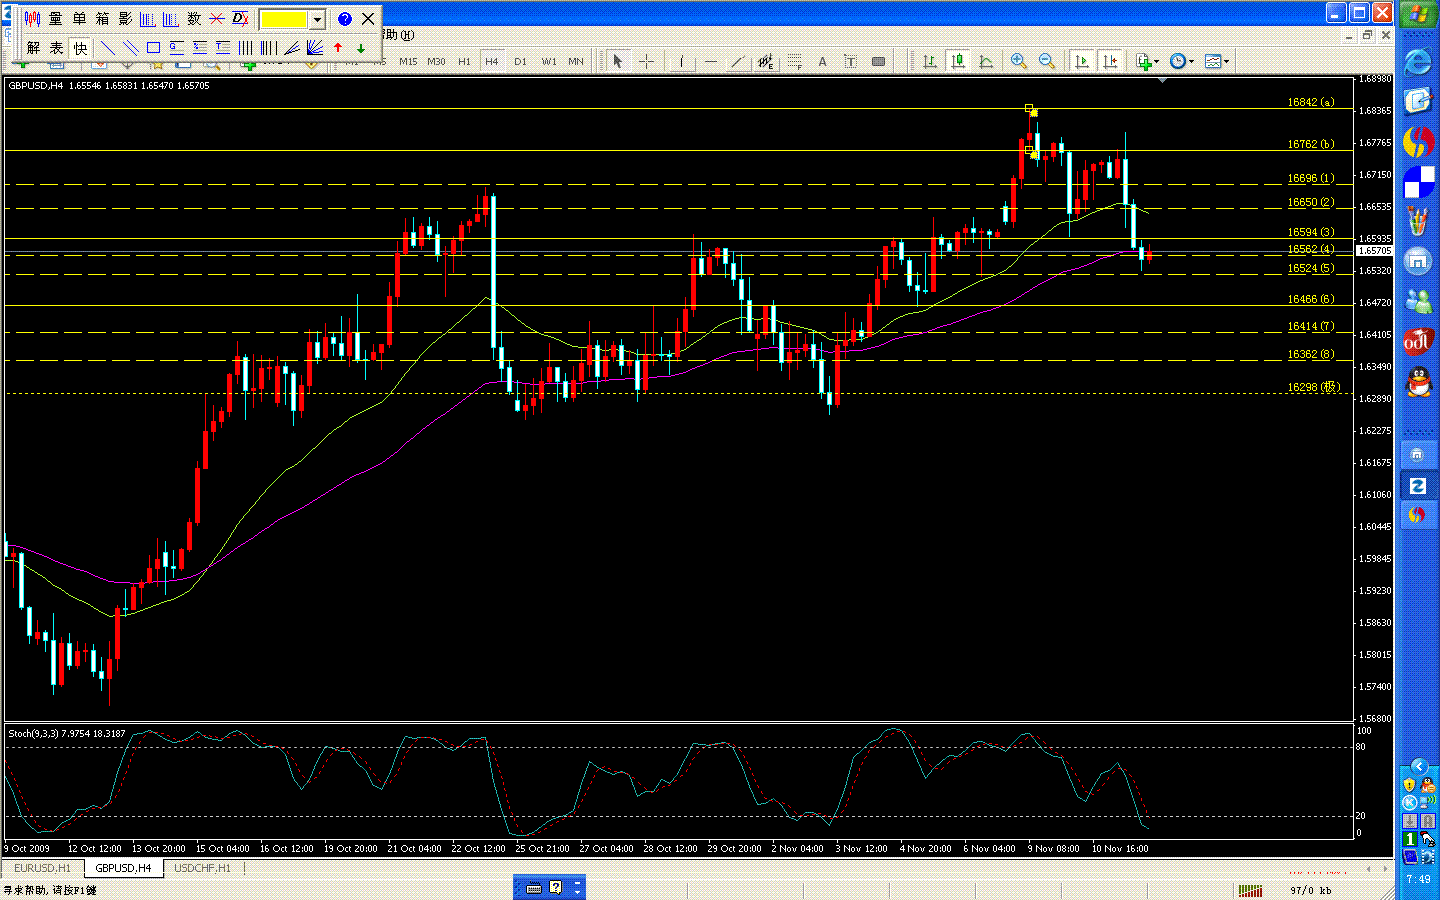Click the connection status 97/0 kb

[x=1311, y=890]
